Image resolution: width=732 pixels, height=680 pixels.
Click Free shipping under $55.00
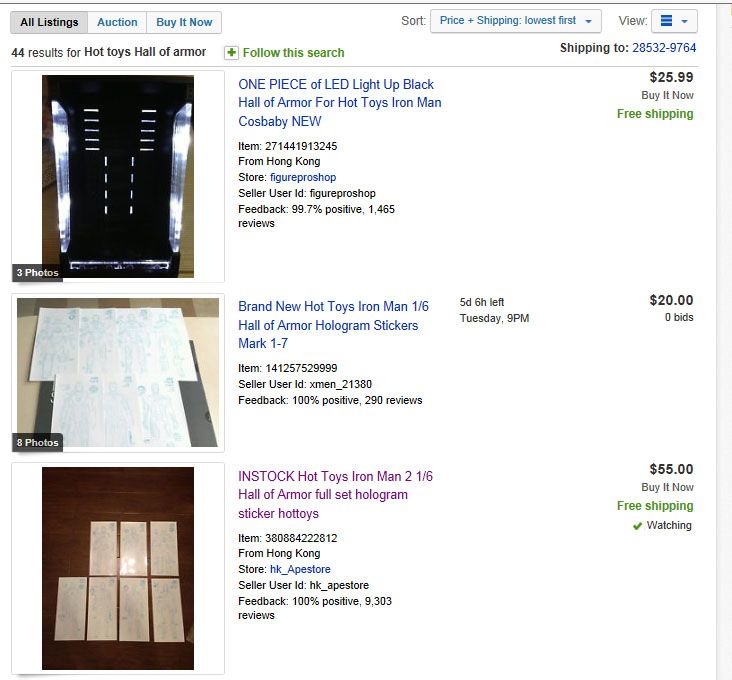[x=655, y=506]
